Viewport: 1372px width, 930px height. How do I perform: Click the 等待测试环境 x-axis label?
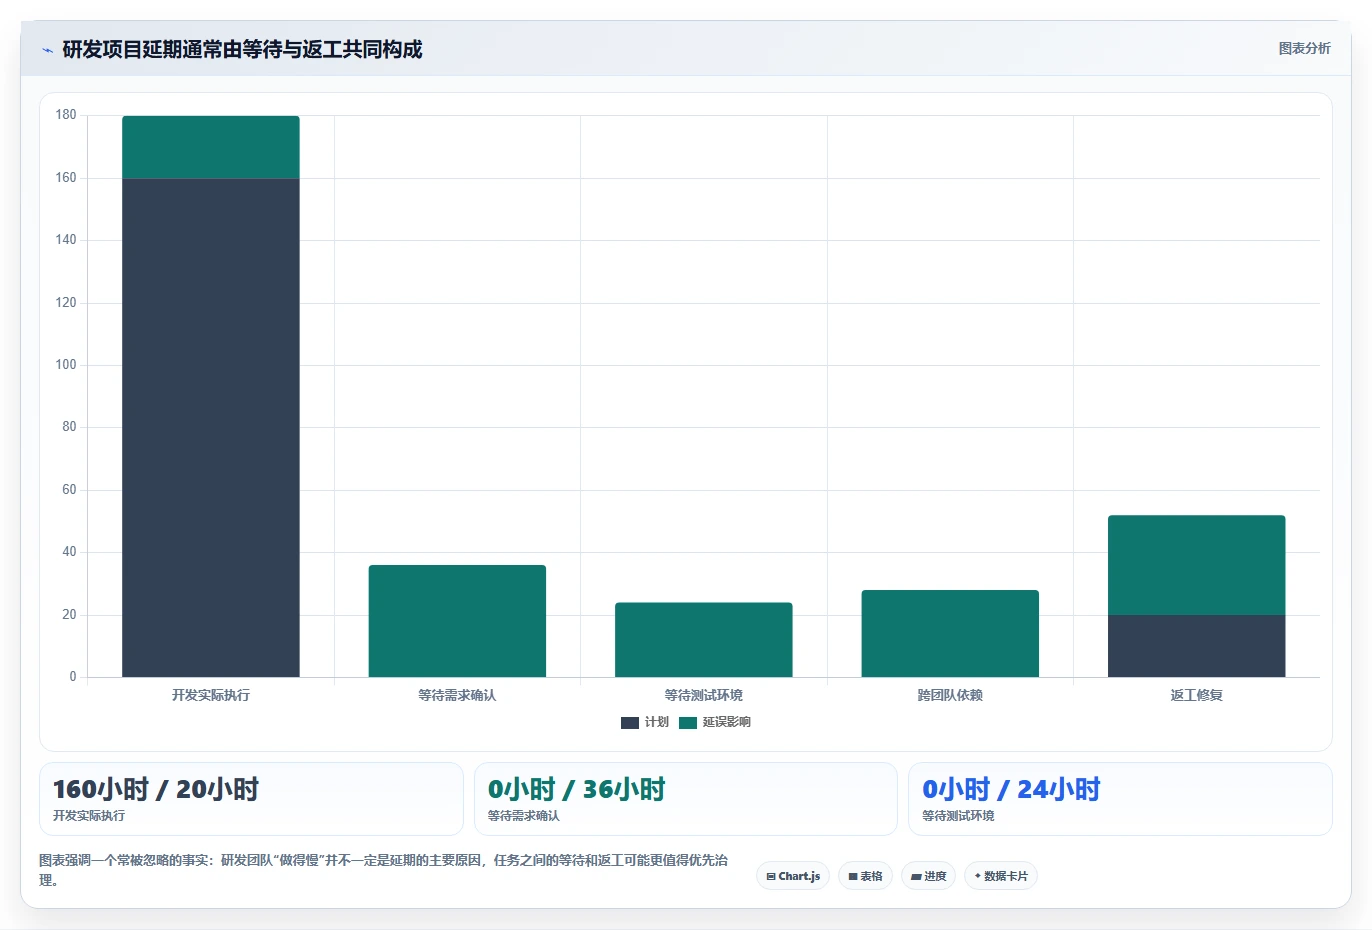704,695
